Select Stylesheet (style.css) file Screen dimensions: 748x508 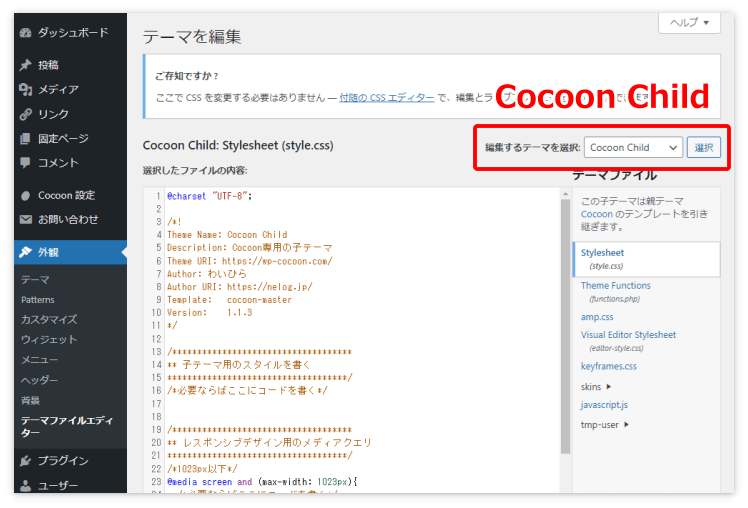pos(646,259)
